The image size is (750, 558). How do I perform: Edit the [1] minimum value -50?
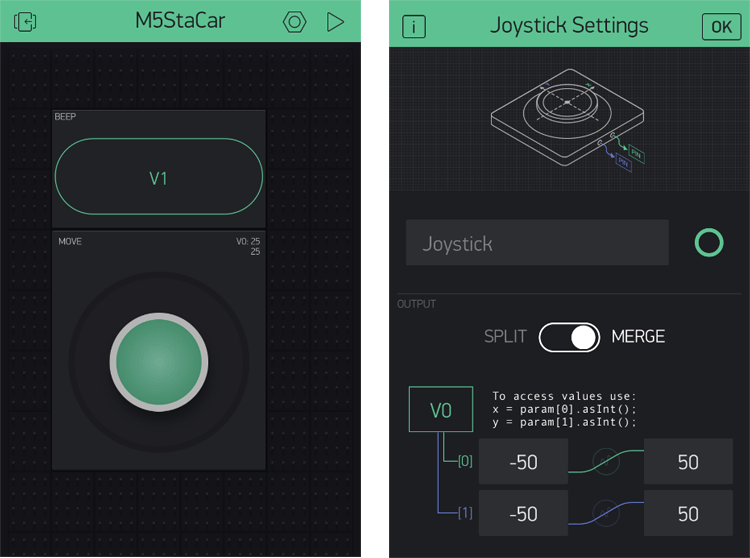(x=523, y=513)
